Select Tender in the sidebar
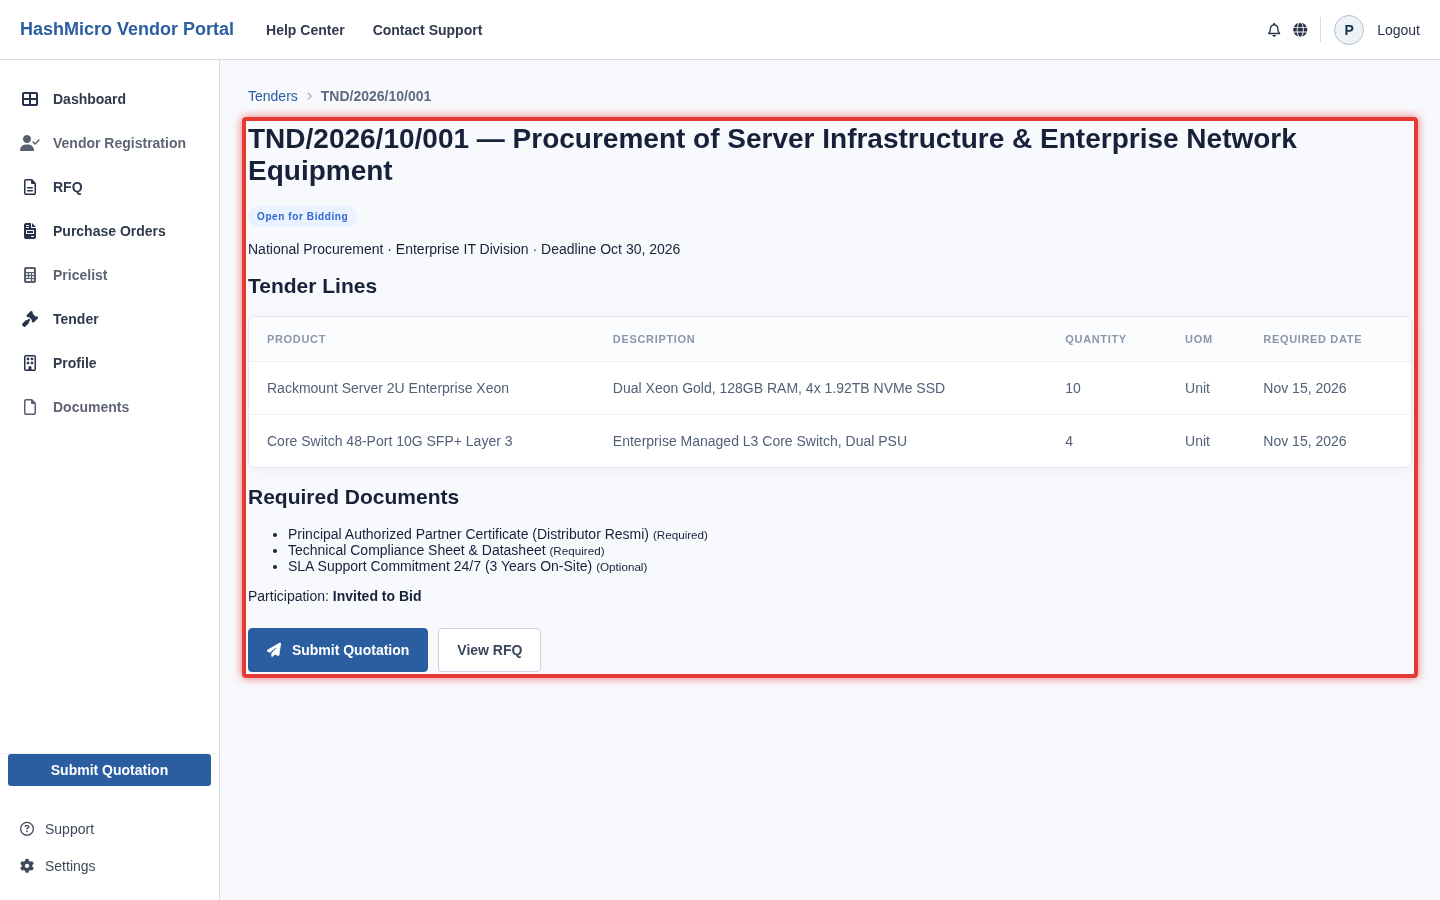 tap(109, 319)
